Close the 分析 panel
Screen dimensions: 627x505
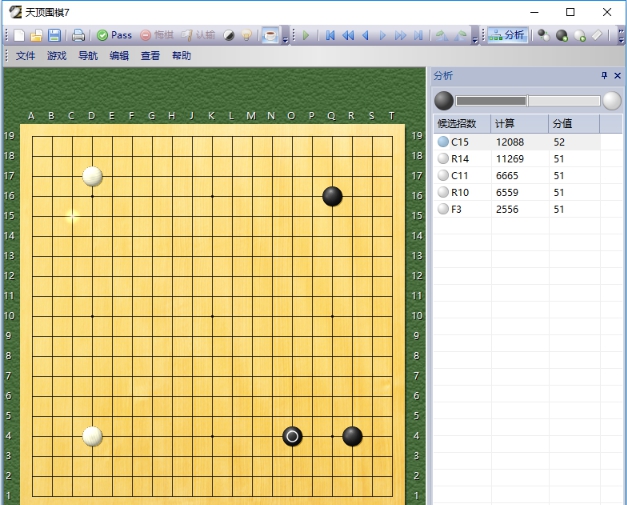(617, 75)
